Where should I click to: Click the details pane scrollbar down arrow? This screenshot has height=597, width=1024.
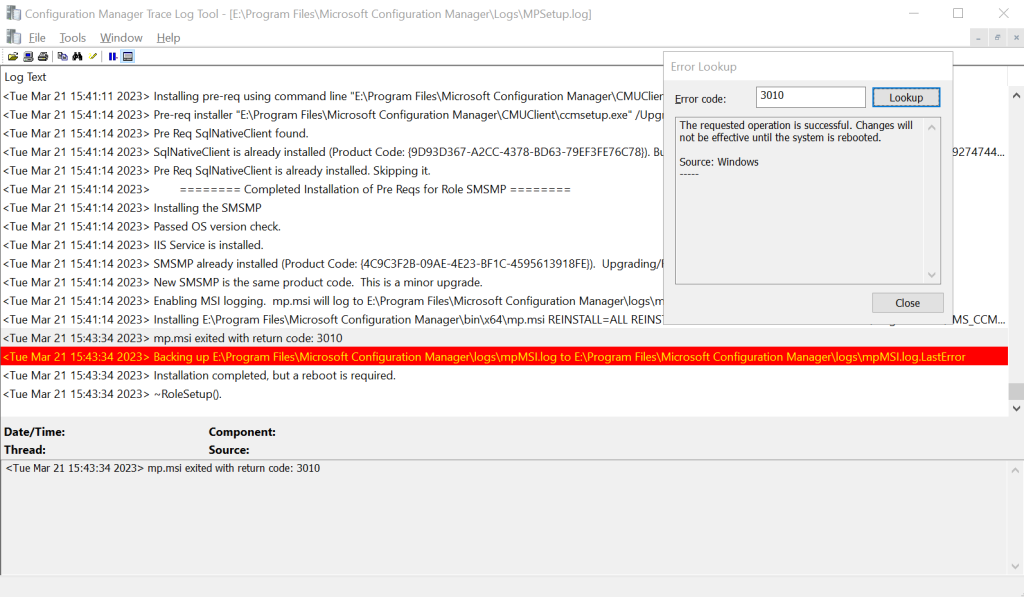pyautogui.click(x=1015, y=566)
